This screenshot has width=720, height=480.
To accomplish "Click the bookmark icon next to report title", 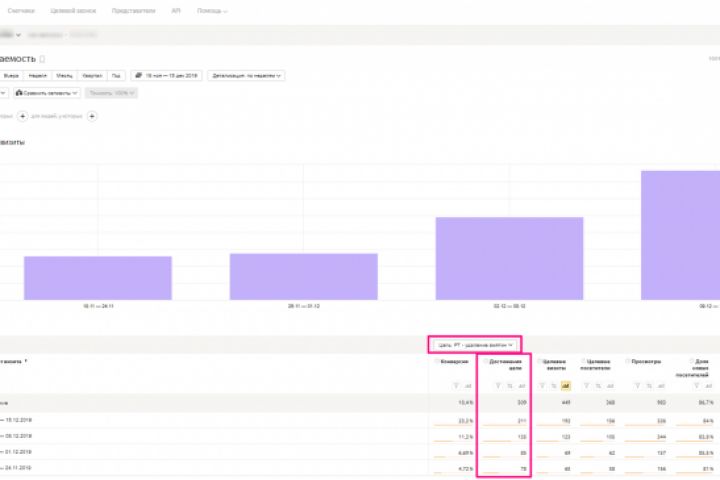I will 42,59.
